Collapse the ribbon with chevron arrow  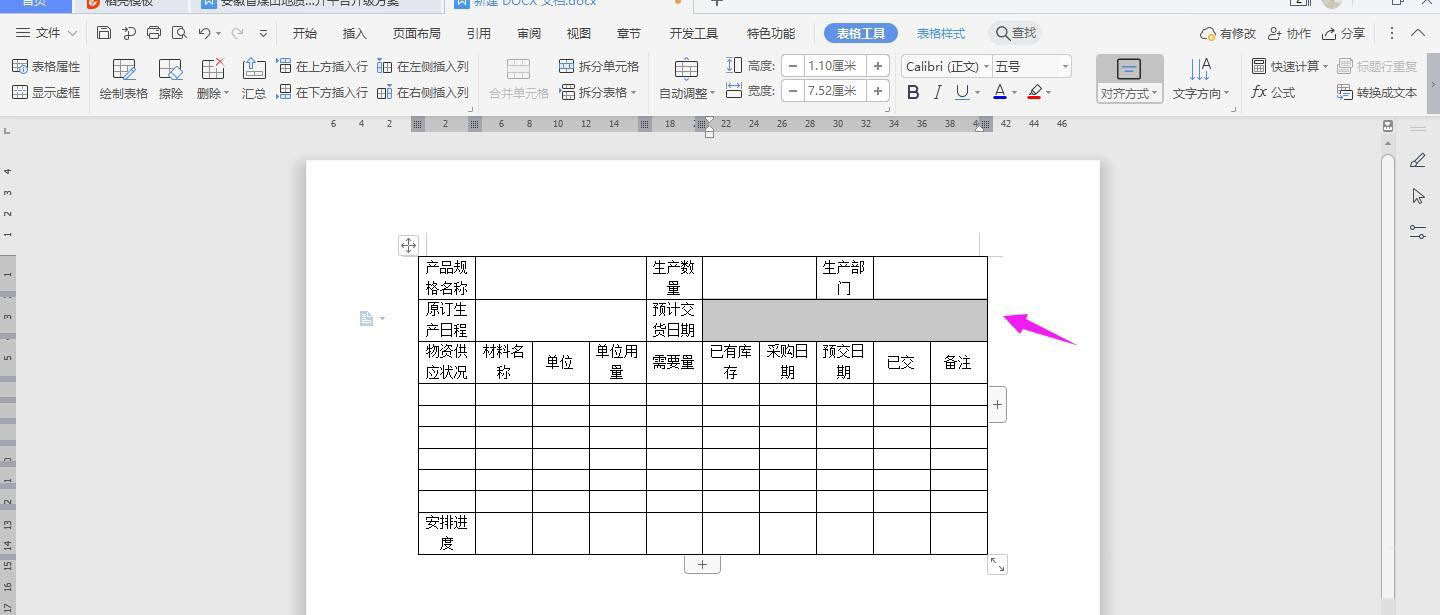pos(1418,33)
